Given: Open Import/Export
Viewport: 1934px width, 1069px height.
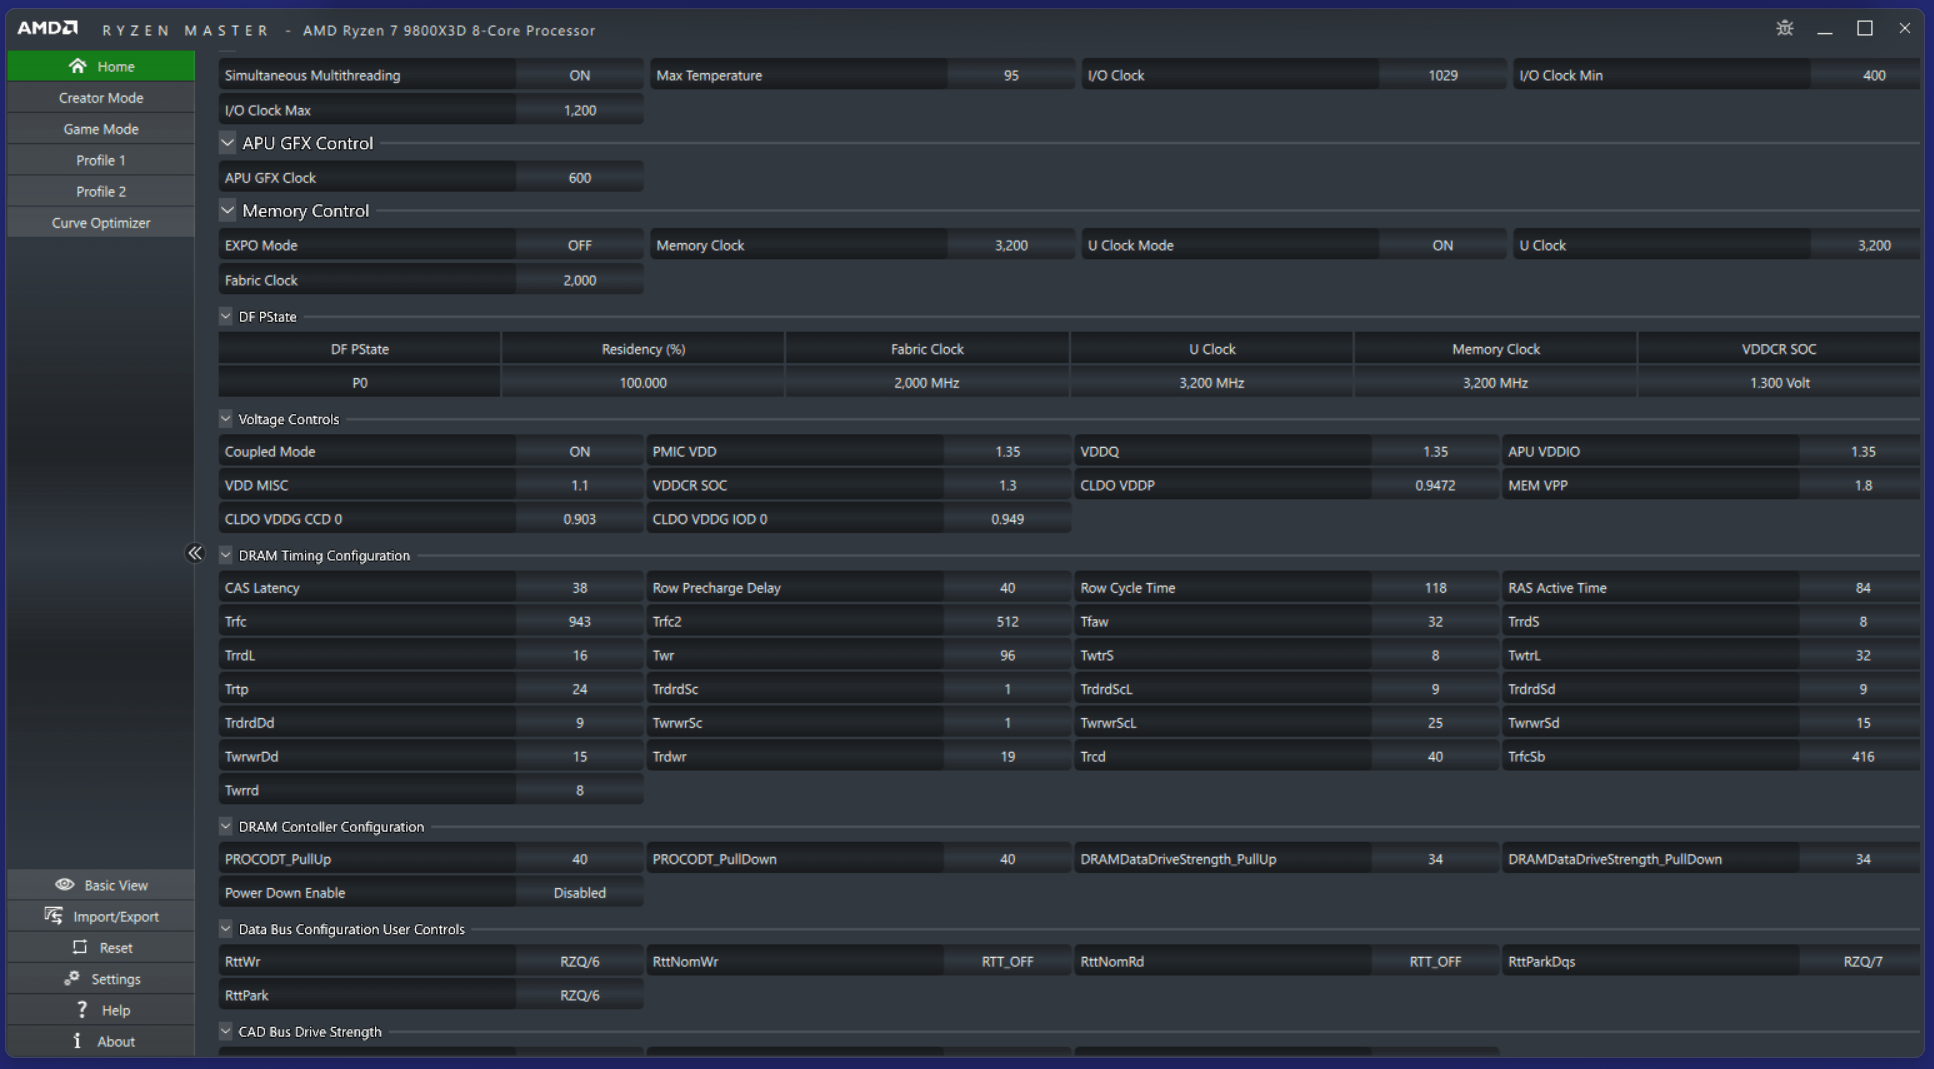Looking at the screenshot, I should tap(101, 915).
